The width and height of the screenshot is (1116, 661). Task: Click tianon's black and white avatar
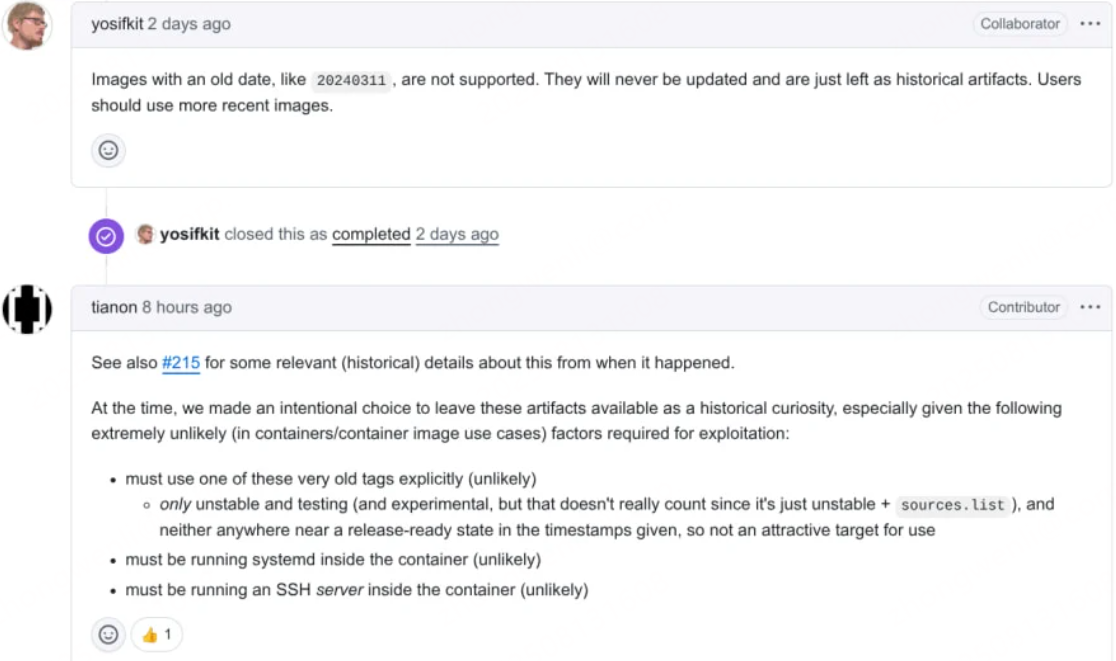pos(27,309)
